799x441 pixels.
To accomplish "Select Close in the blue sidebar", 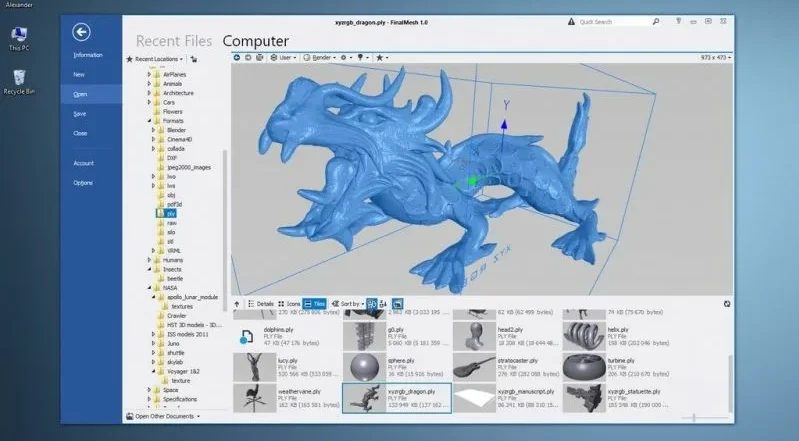I will [80, 134].
